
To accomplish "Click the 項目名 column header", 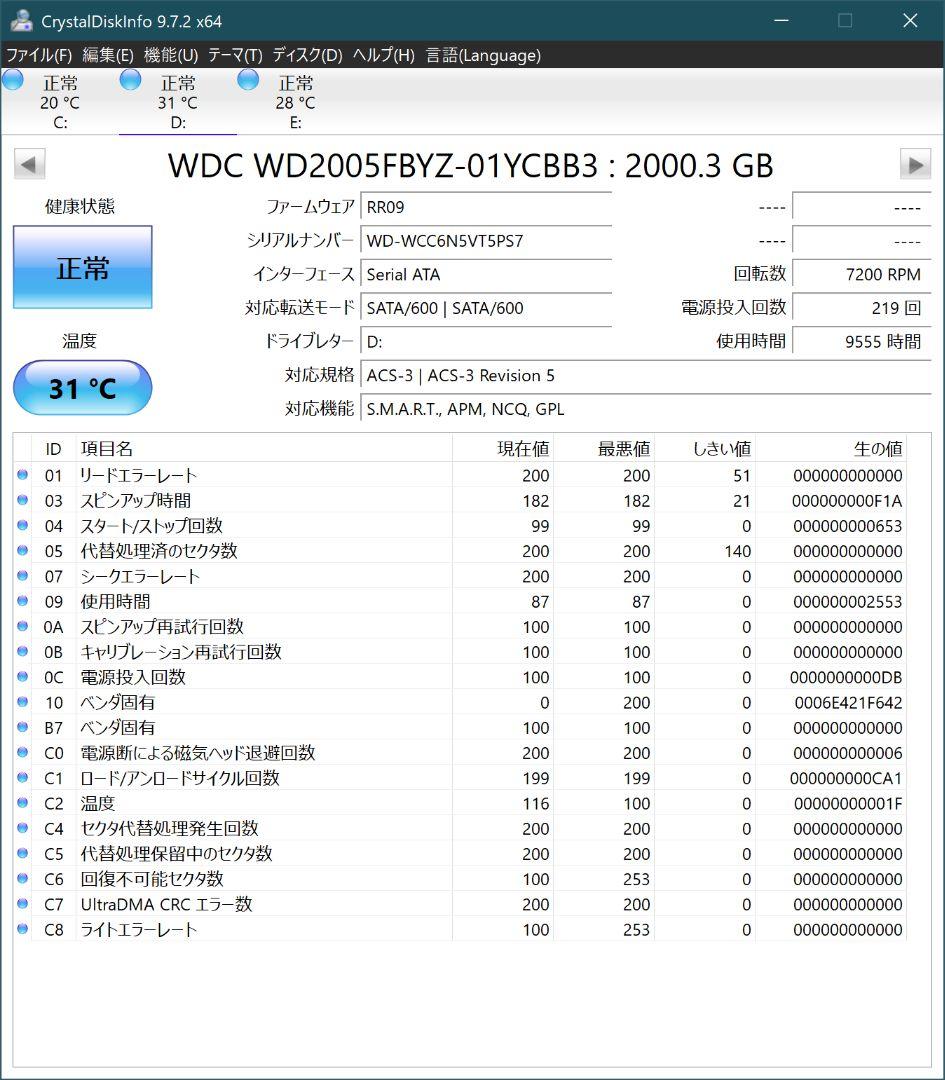I will tap(264, 449).
